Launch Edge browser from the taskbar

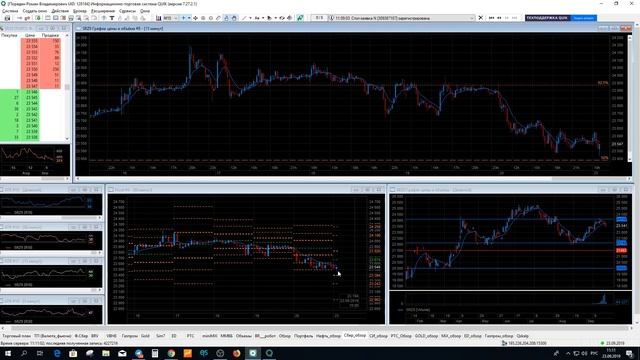(x=57, y=353)
